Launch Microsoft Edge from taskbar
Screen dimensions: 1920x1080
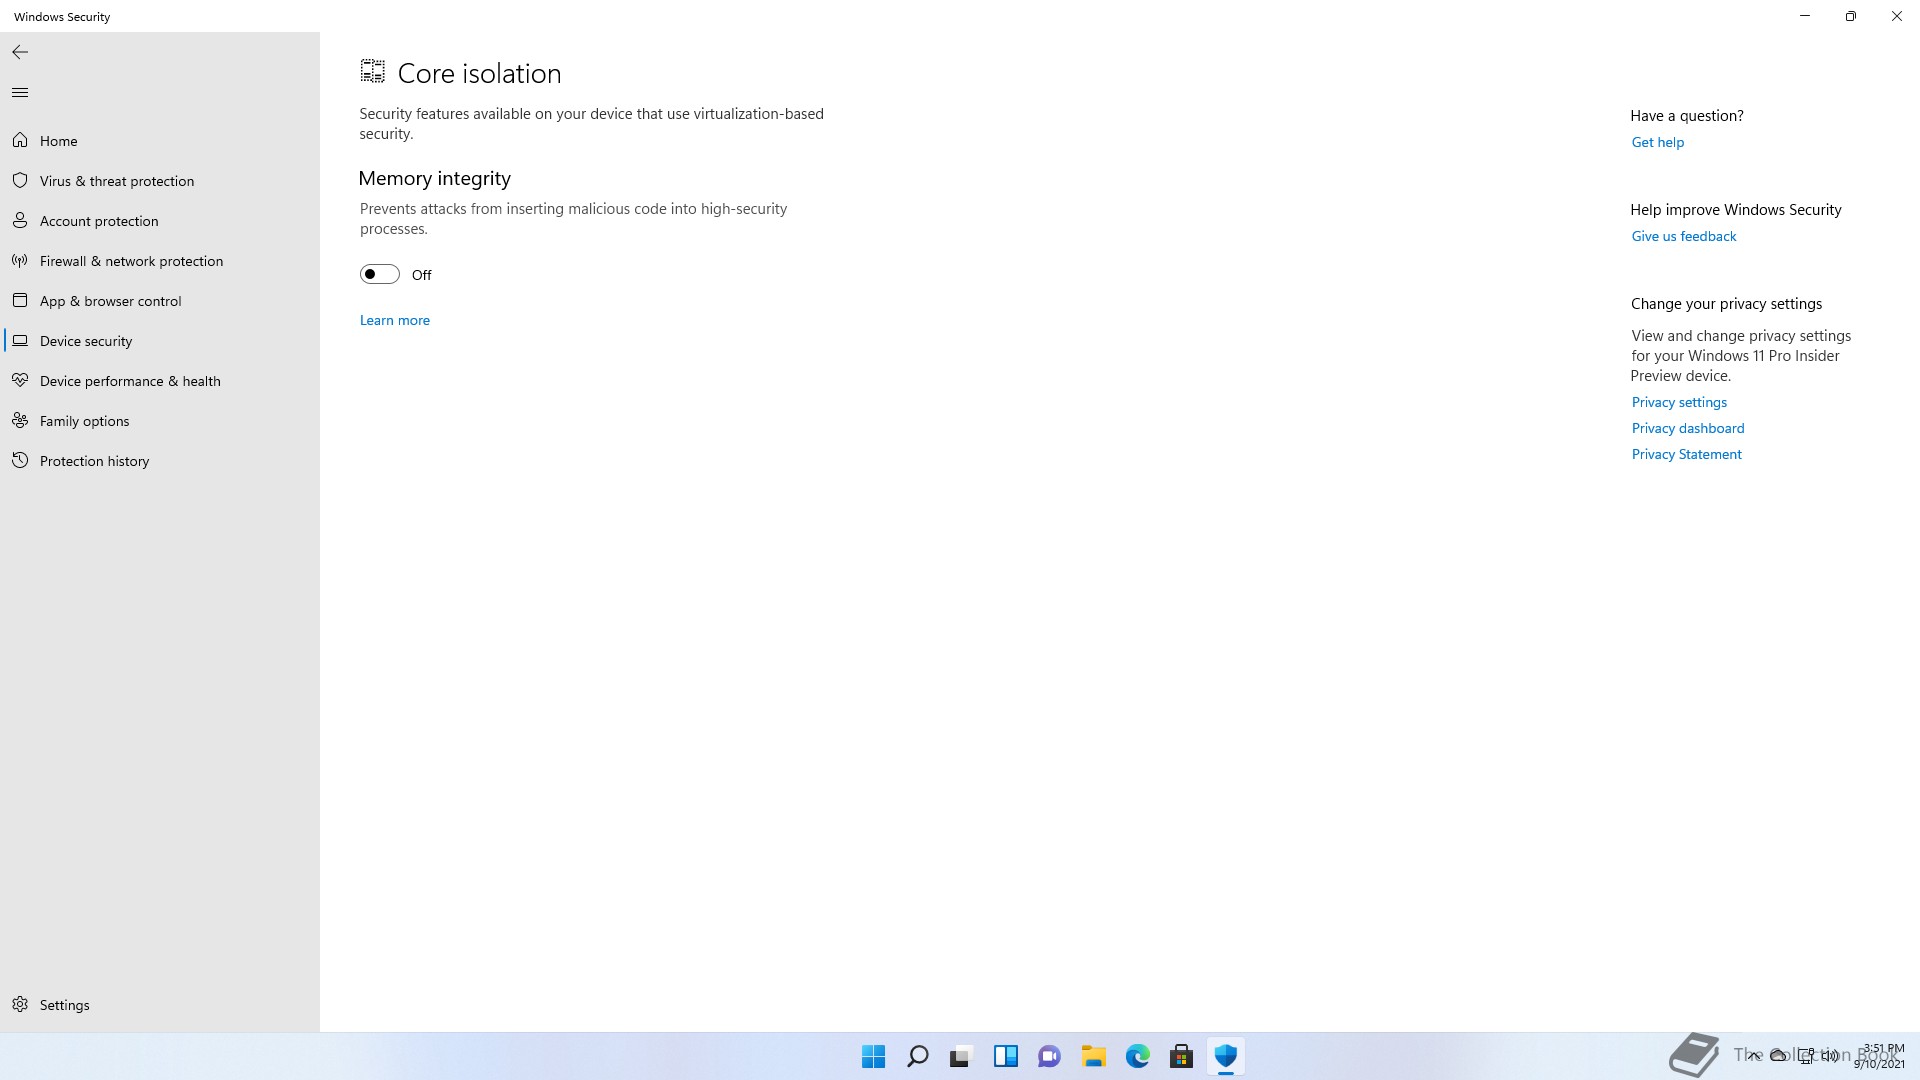(x=1137, y=1056)
